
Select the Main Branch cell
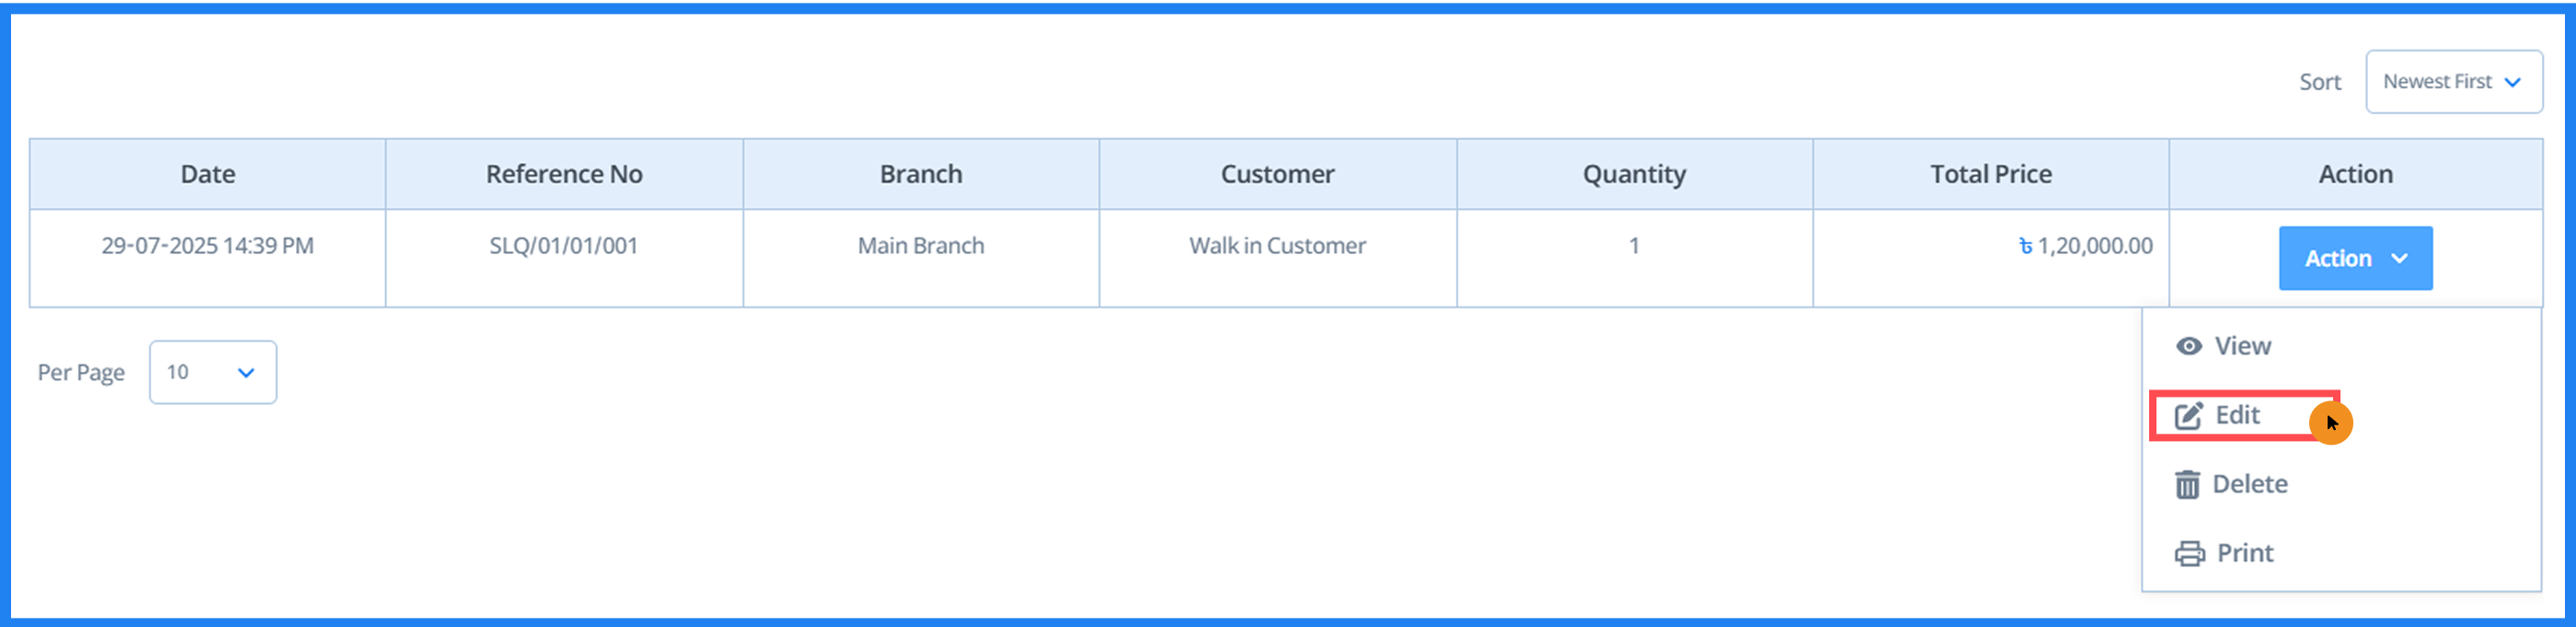pyautogui.click(x=920, y=245)
